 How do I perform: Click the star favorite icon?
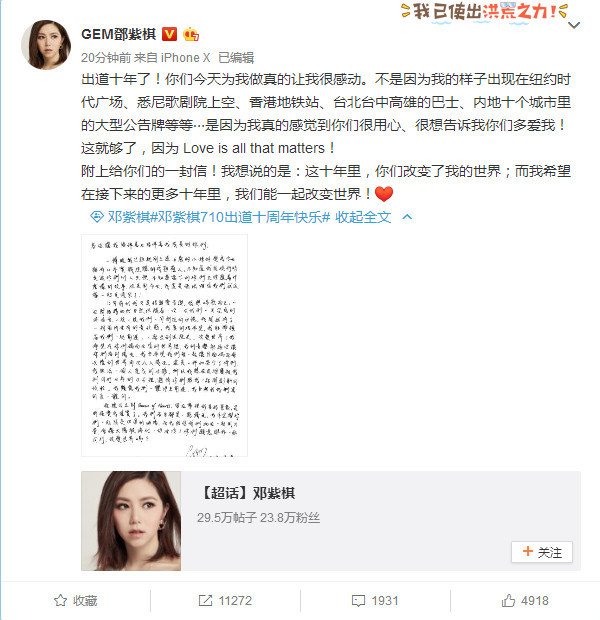point(60,601)
